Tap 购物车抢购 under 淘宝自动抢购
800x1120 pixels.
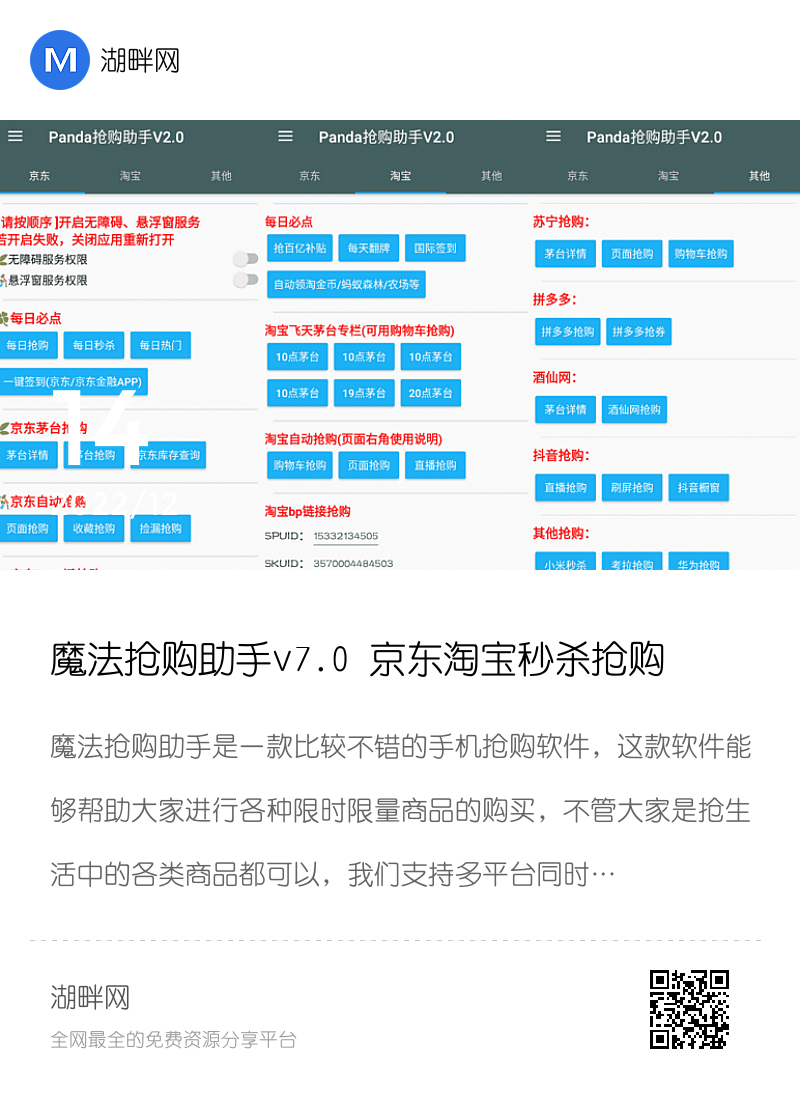(300, 465)
